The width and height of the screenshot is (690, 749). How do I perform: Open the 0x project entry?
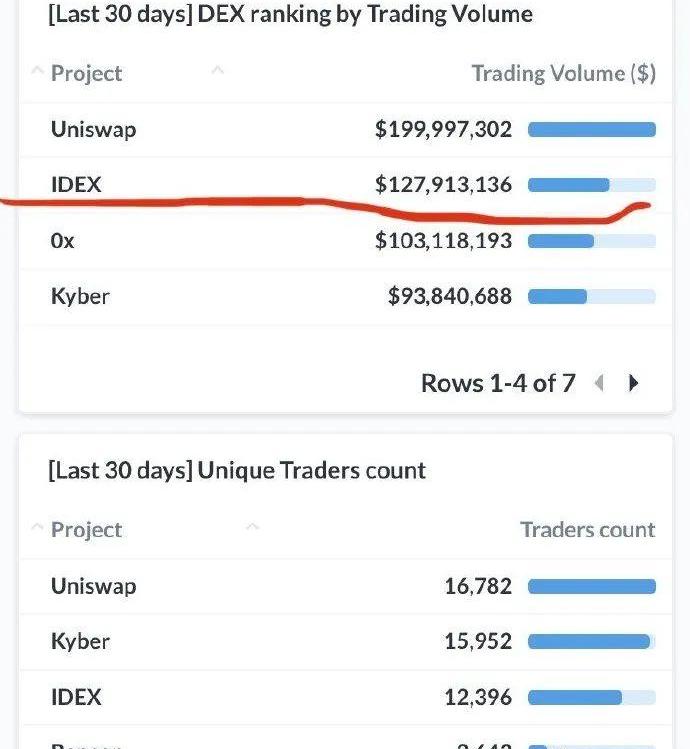62,241
